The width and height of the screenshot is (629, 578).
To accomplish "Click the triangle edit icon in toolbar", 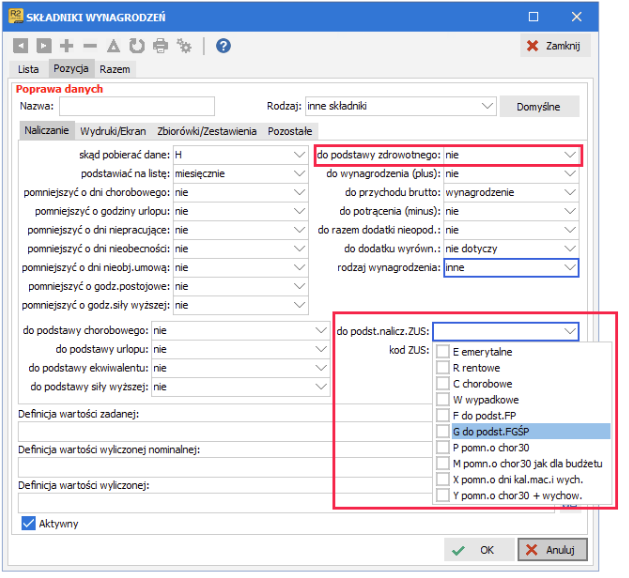I will (114, 46).
